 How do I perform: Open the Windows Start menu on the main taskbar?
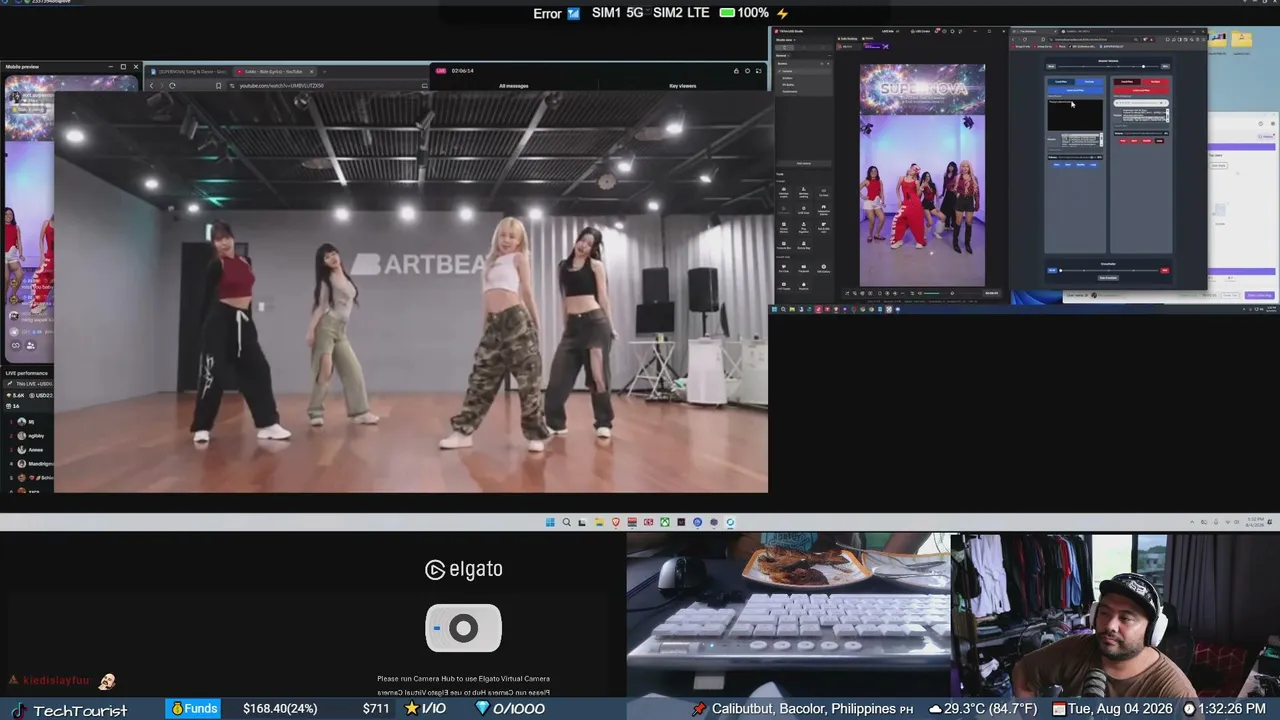(550, 522)
